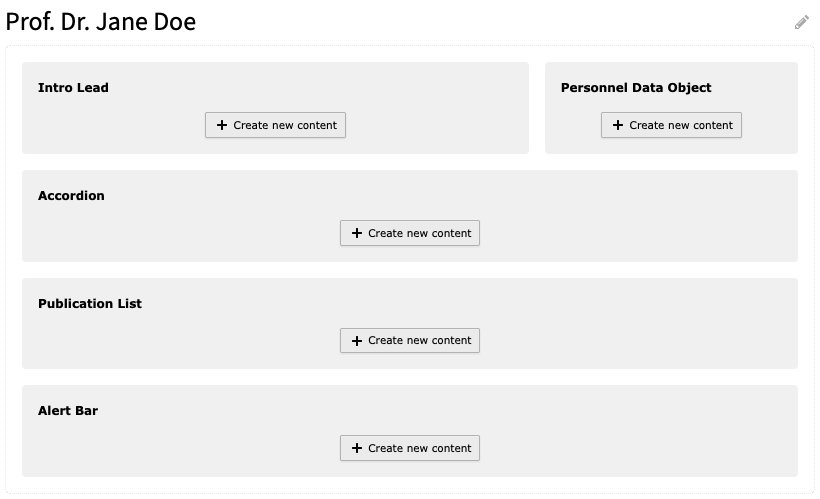820x499 pixels.
Task: Select the Alert Bar column heading
Action: pos(68,411)
